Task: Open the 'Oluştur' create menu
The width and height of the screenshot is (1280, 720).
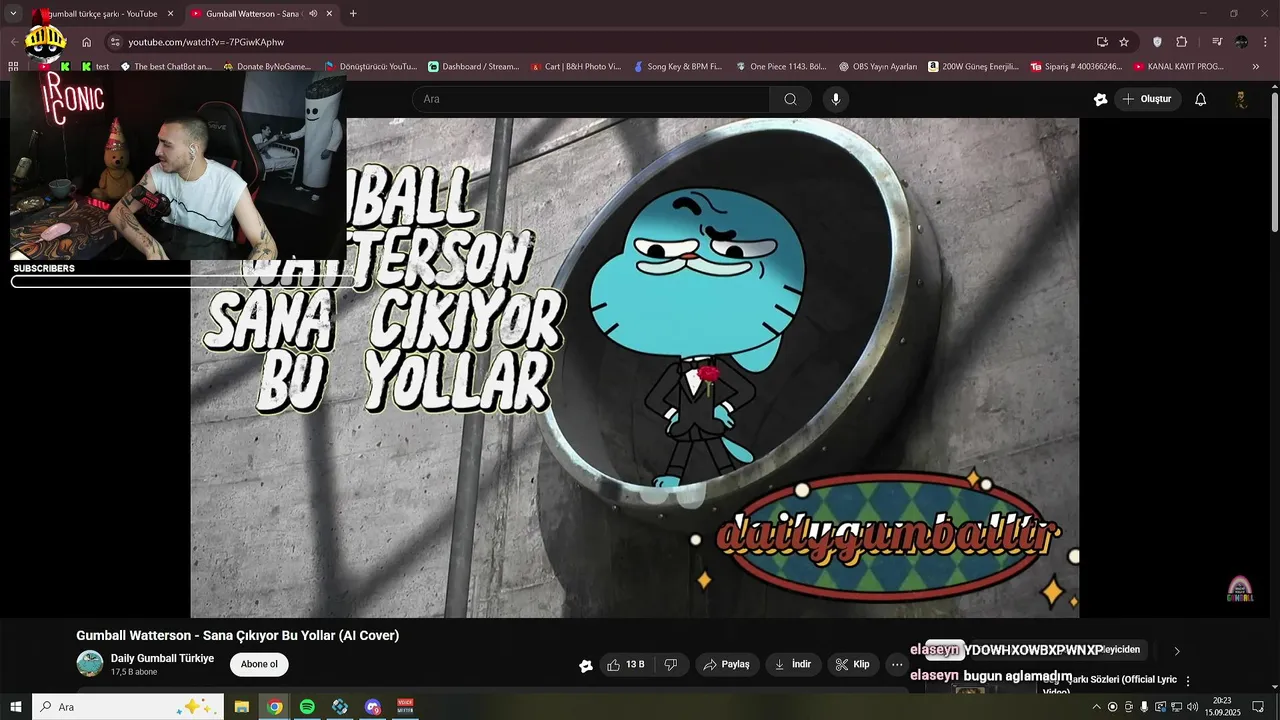Action: [x=1147, y=99]
